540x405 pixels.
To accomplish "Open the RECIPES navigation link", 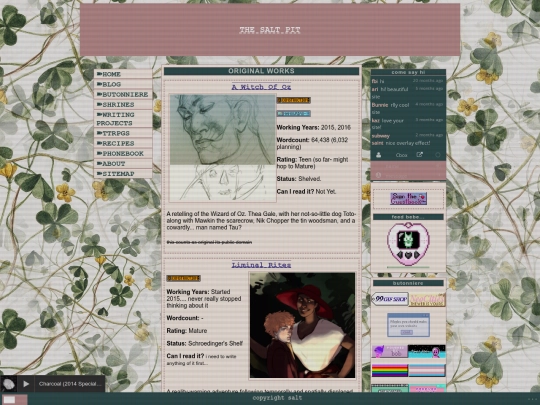I will 123,143.
